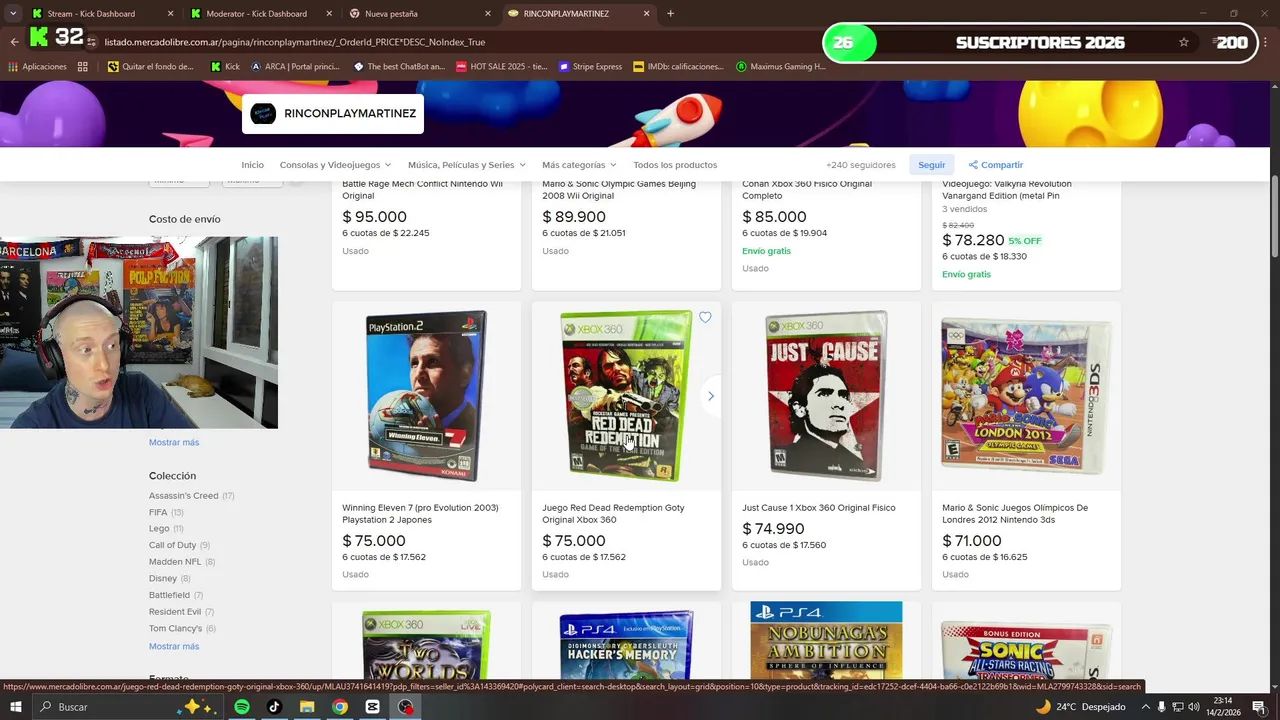Open Just Cause 1 Xbox 360 Original title
The image size is (1280, 720).
tap(819, 508)
